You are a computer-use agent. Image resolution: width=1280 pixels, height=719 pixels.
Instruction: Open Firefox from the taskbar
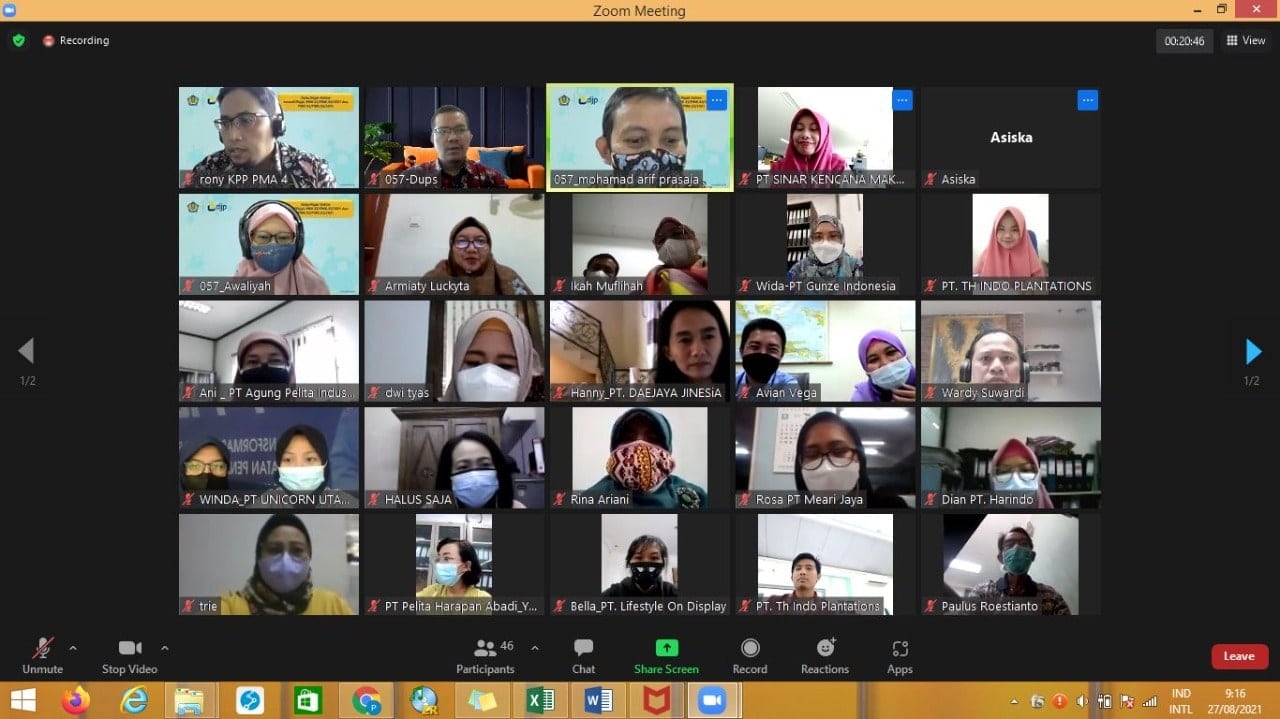(x=76, y=701)
